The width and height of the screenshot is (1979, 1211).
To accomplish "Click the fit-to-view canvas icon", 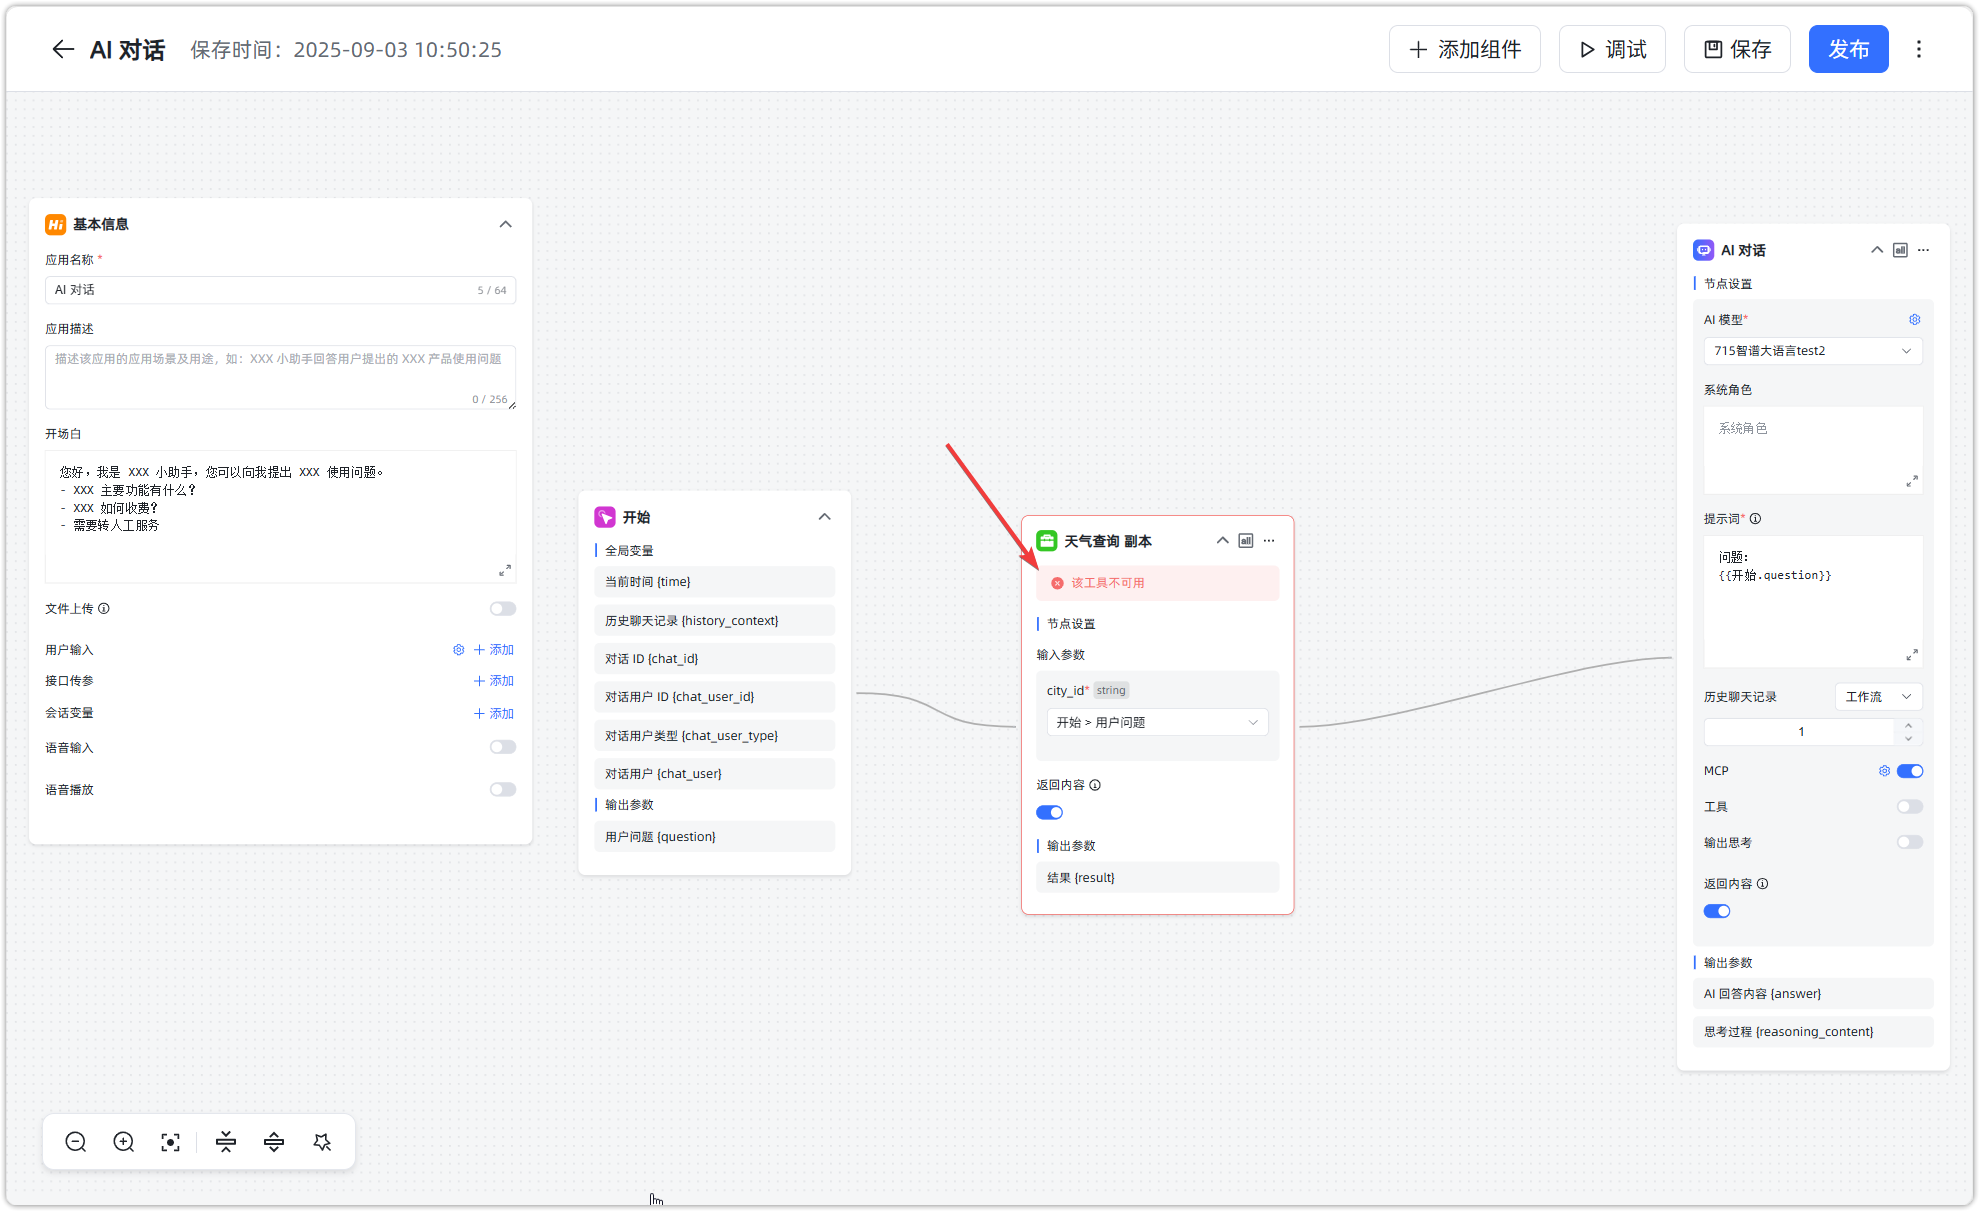I will [x=171, y=1142].
